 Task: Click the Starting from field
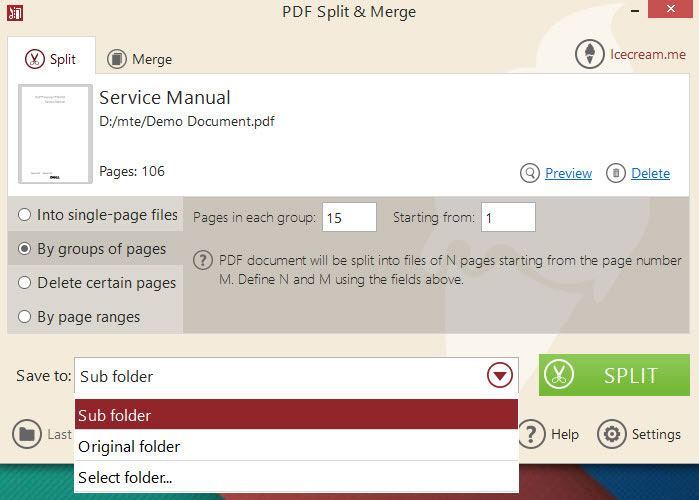pos(508,217)
